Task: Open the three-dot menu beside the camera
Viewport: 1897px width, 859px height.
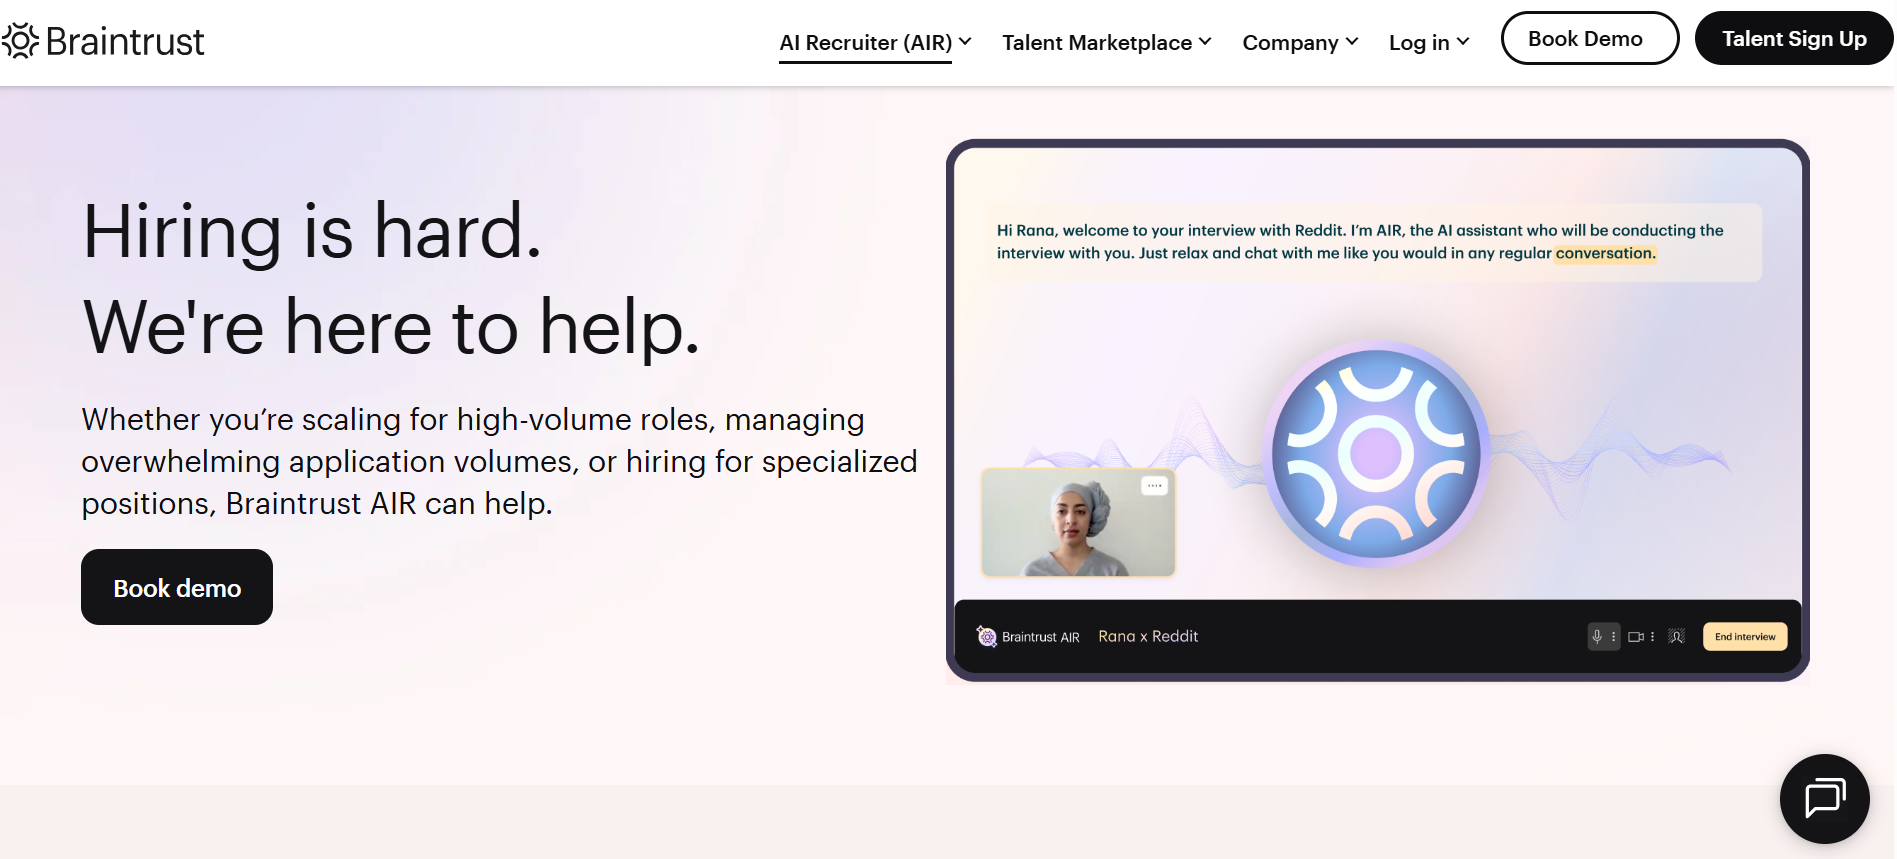Action: pos(1652,636)
